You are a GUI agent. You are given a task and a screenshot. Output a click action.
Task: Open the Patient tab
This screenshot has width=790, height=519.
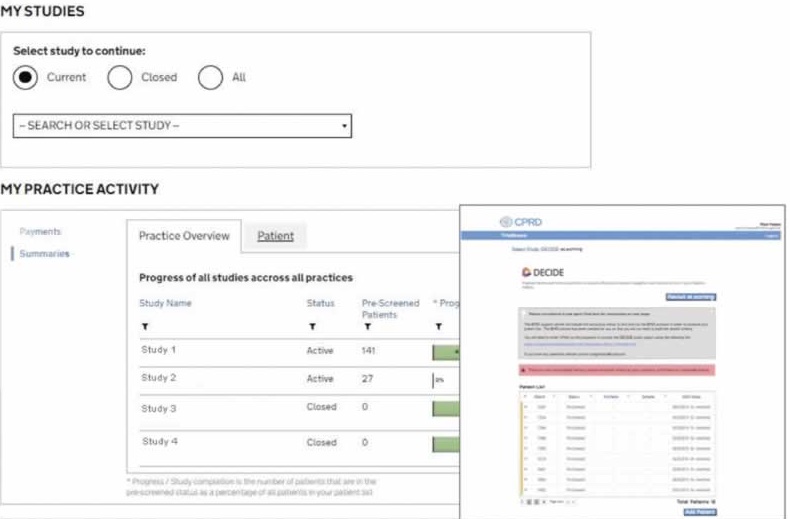(x=275, y=236)
